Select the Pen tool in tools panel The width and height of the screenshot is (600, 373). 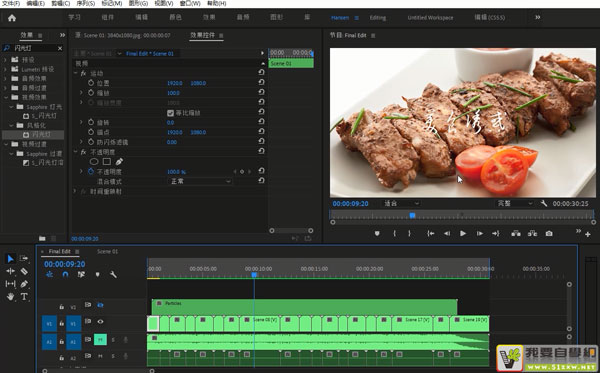24,284
